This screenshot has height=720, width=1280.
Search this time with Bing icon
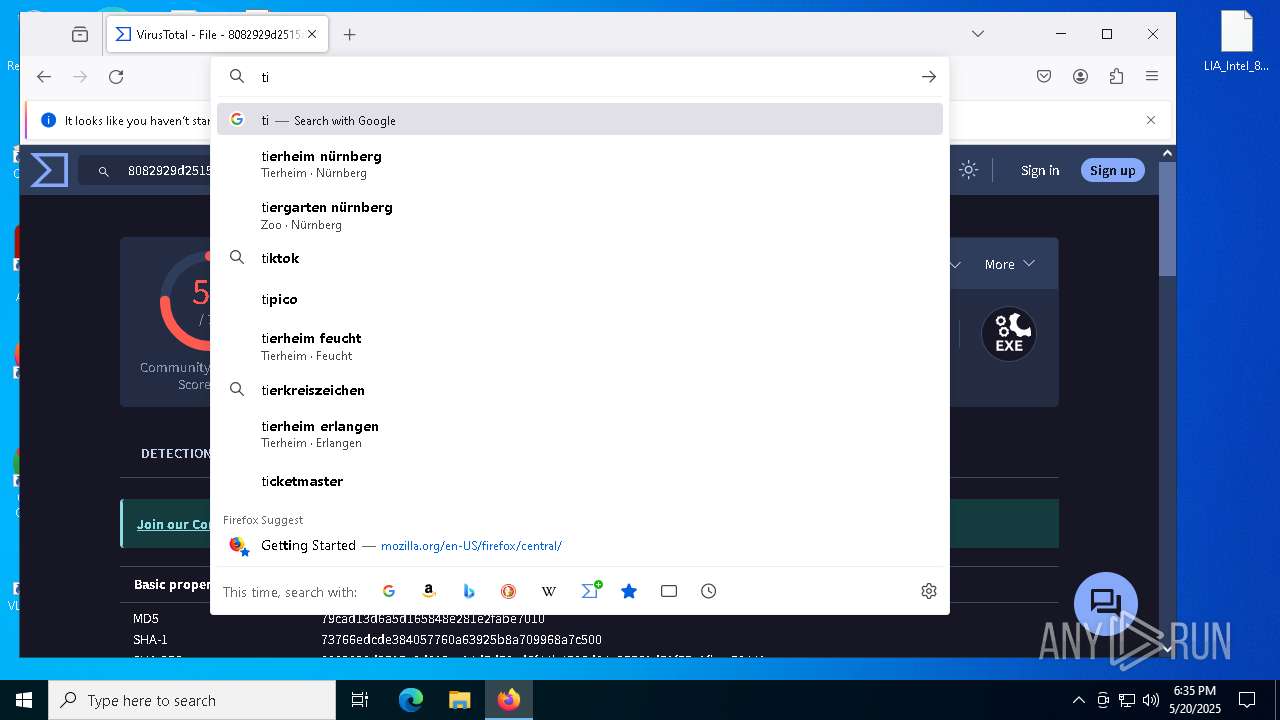469,591
